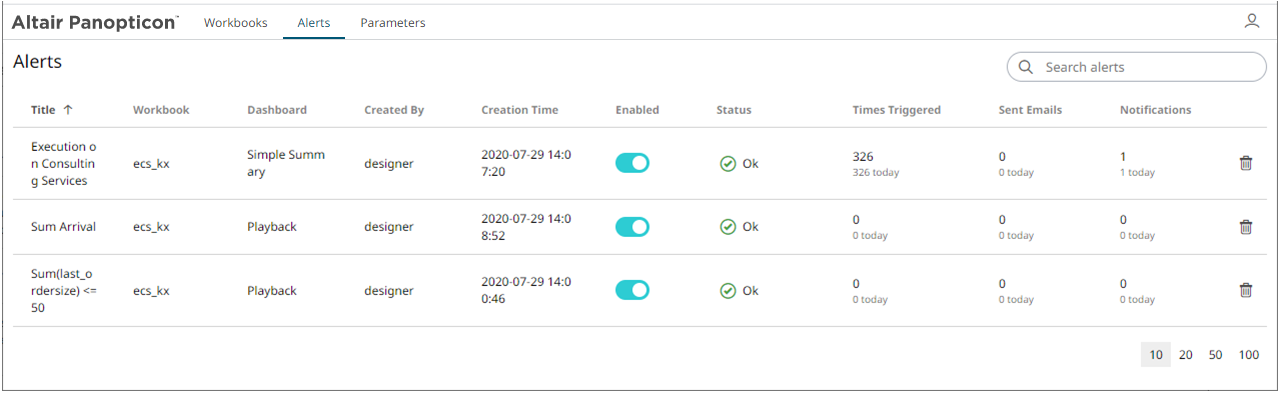The width and height of the screenshot is (1281, 393).
Task: Click the search magnifier icon
Action: [x=1025, y=67]
